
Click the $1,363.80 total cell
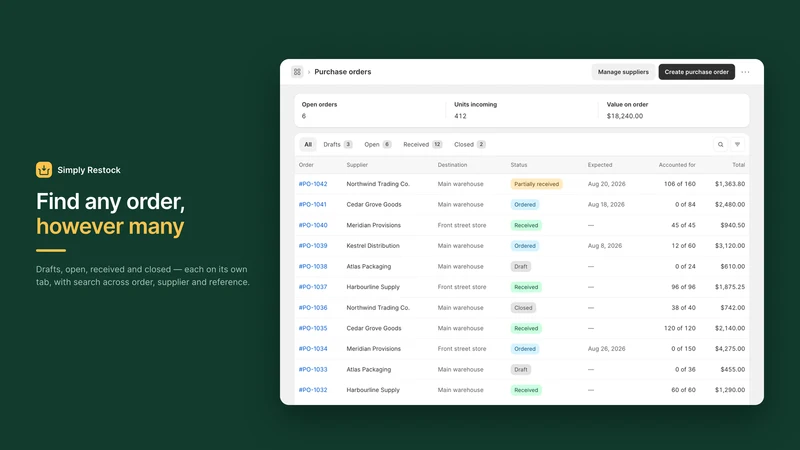coord(730,184)
